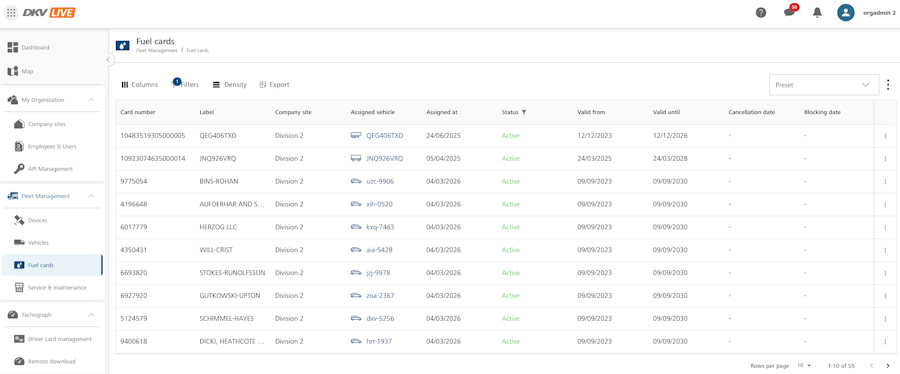Open the orgadmin 2 user avatar
Image resolution: width=900 pixels, height=374 pixels.
[x=845, y=13]
